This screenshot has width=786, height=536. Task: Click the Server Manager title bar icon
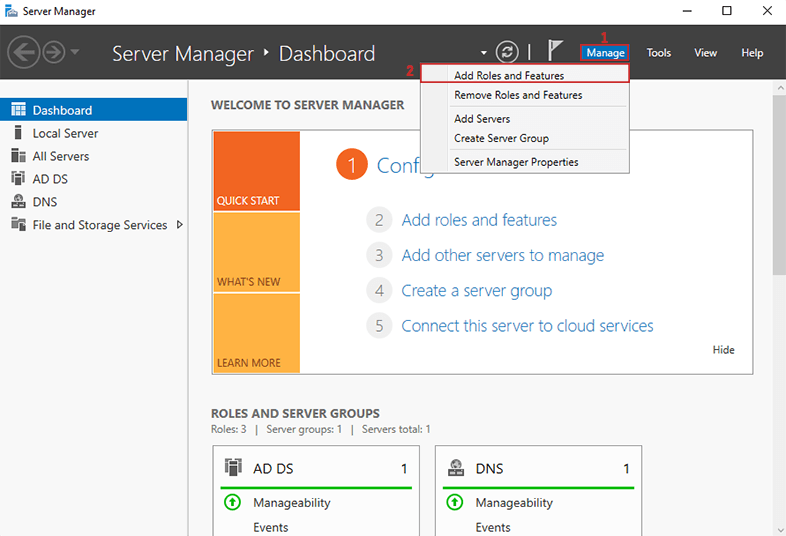coord(11,11)
